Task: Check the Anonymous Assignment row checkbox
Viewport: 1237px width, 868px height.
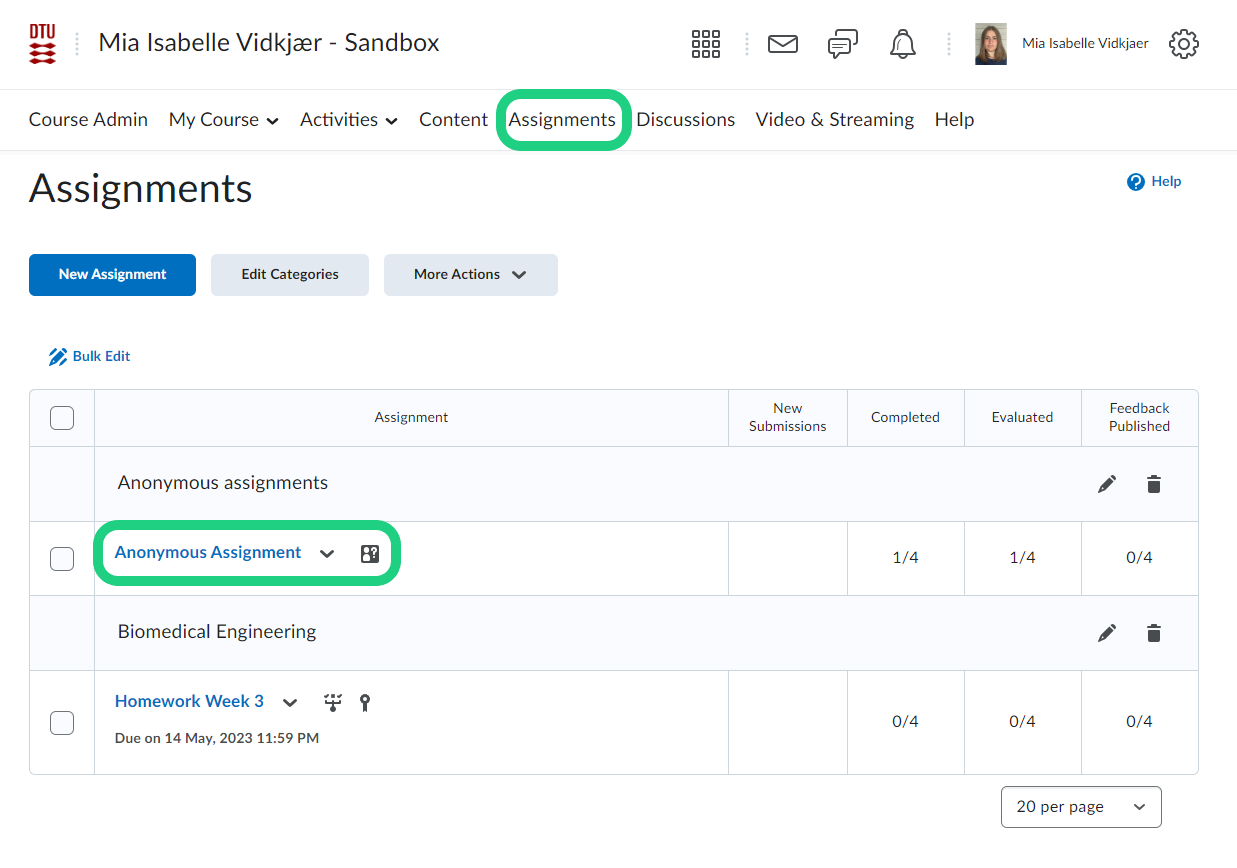Action: pos(62,558)
